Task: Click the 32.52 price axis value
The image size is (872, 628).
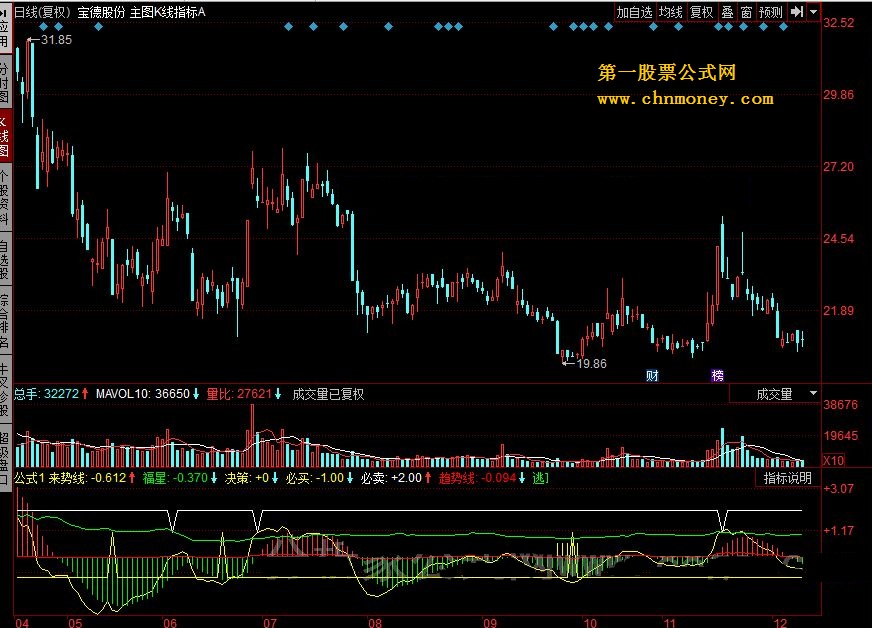Action: pos(839,23)
